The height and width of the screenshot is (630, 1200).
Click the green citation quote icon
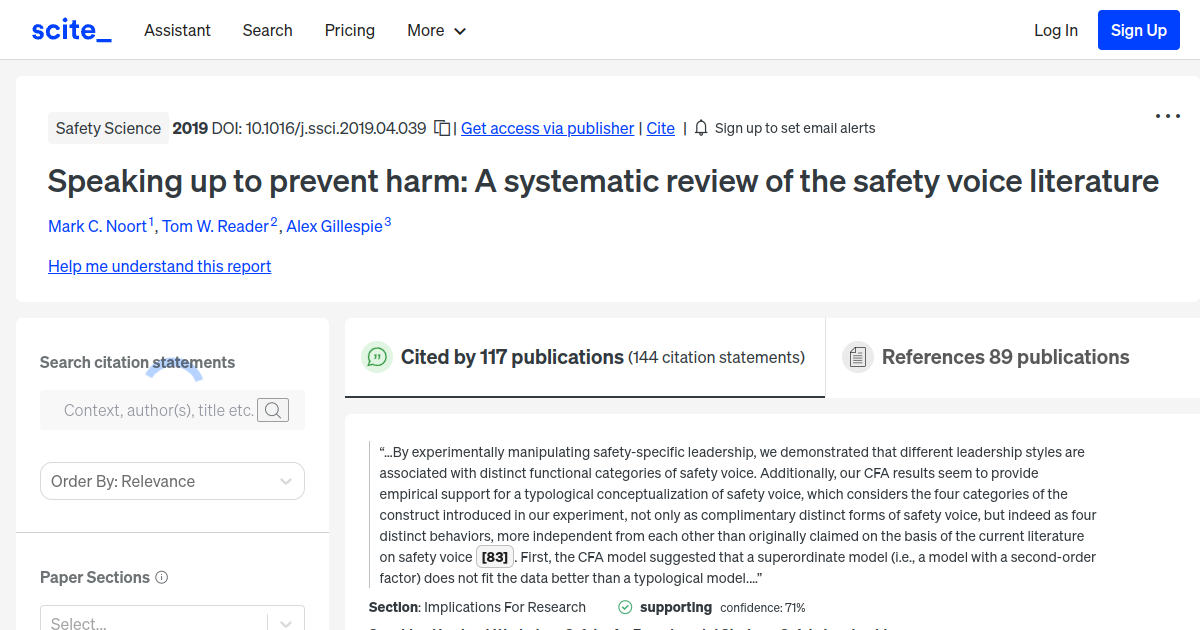[377, 357]
